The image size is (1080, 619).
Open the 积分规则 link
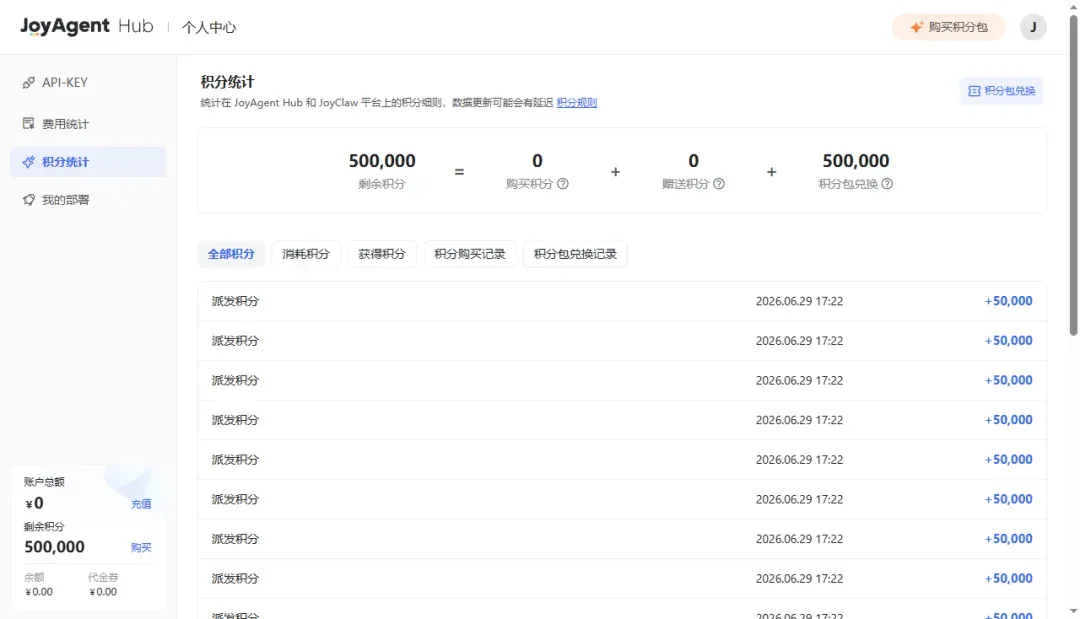[x=577, y=103]
